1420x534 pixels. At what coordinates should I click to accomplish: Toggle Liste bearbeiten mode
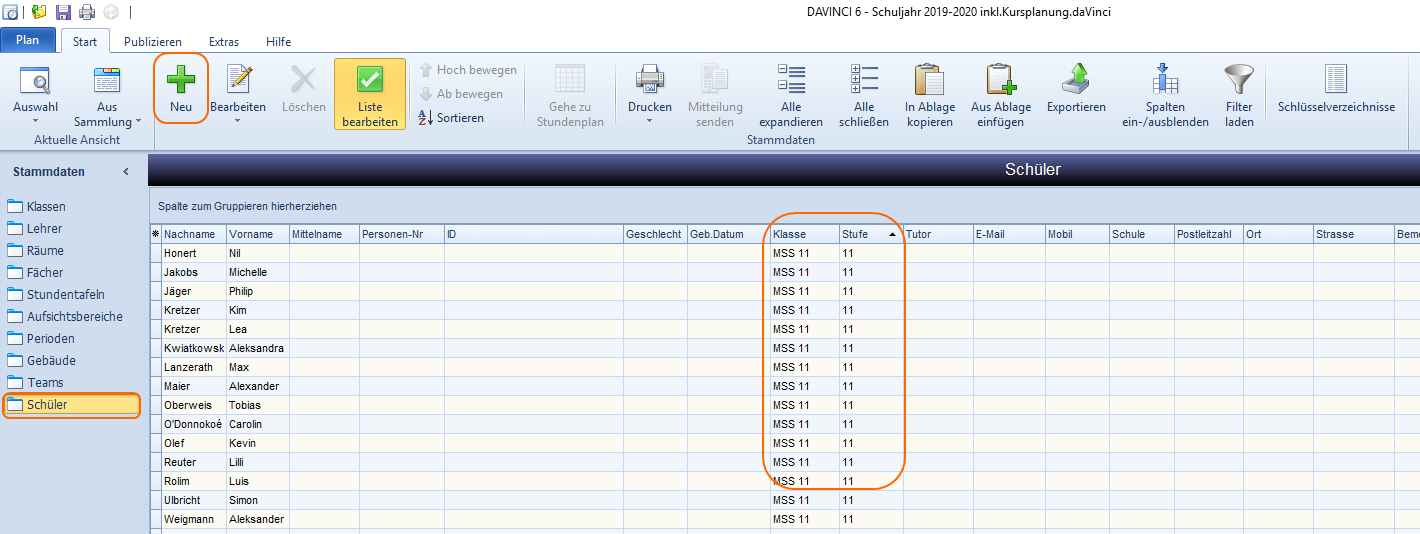pyautogui.click(x=370, y=94)
